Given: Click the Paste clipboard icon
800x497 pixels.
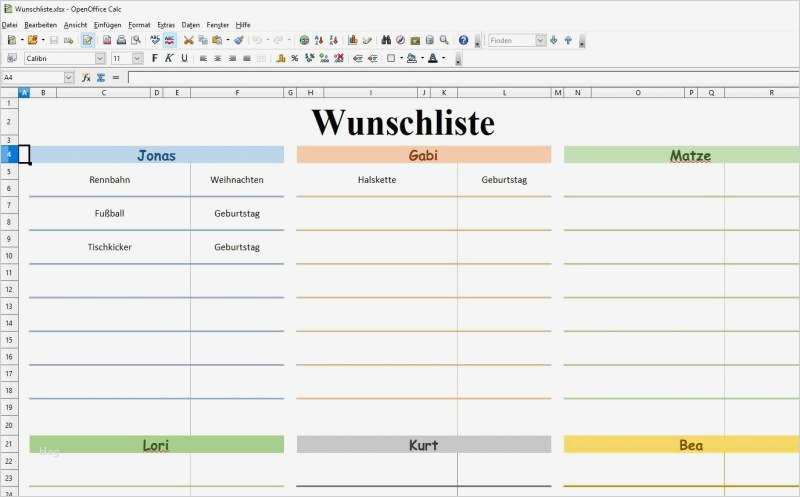Looking at the screenshot, I should [217, 40].
